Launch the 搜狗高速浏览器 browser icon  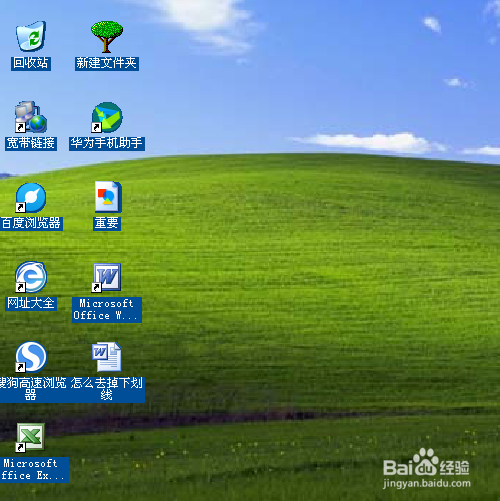tap(31, 356)
